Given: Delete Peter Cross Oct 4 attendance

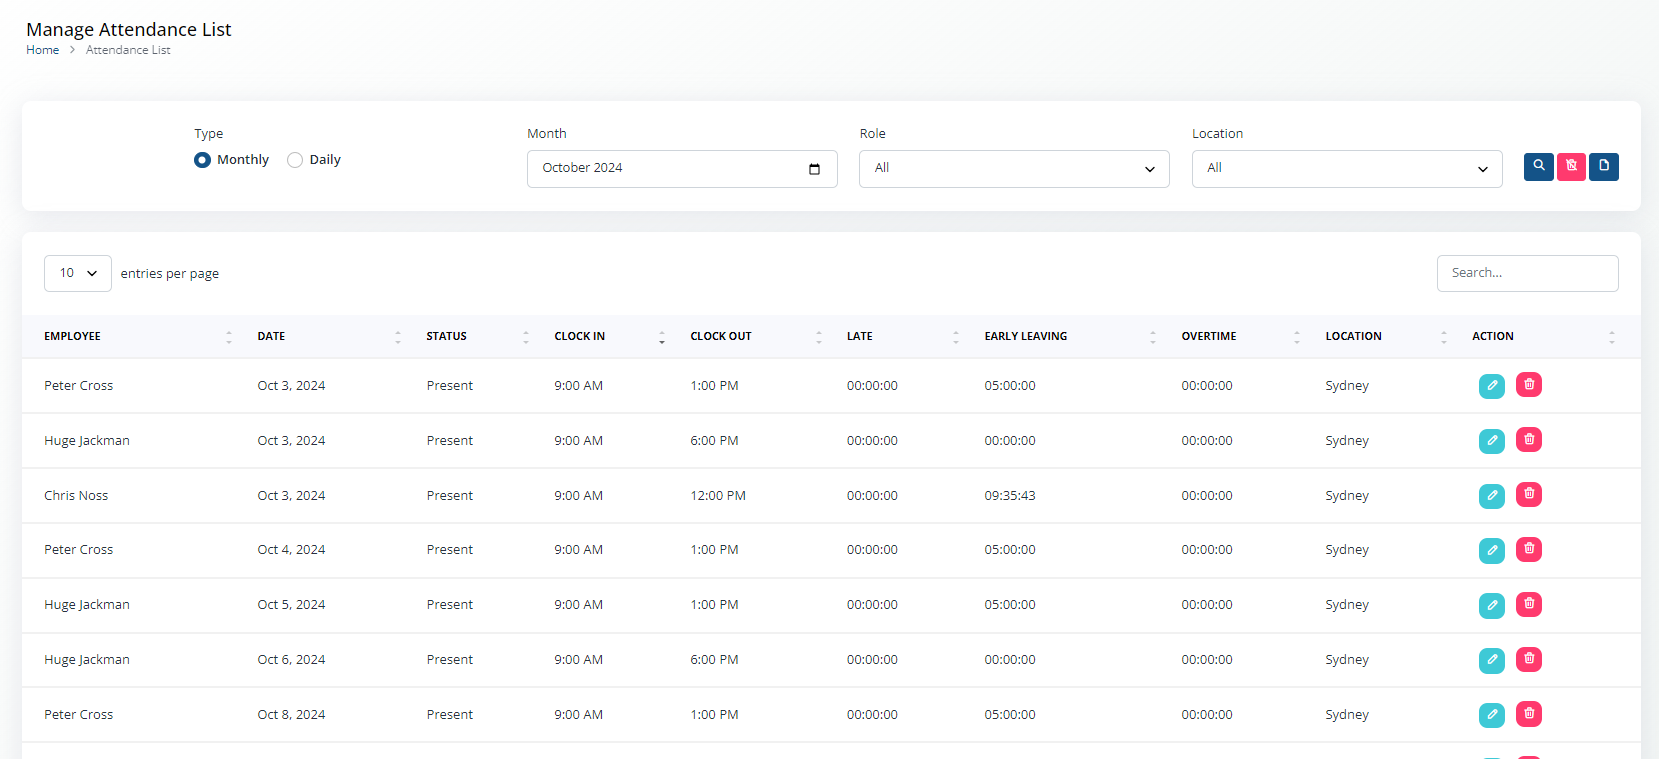Looking at the screenshot, I should [x=1529, y=549].
